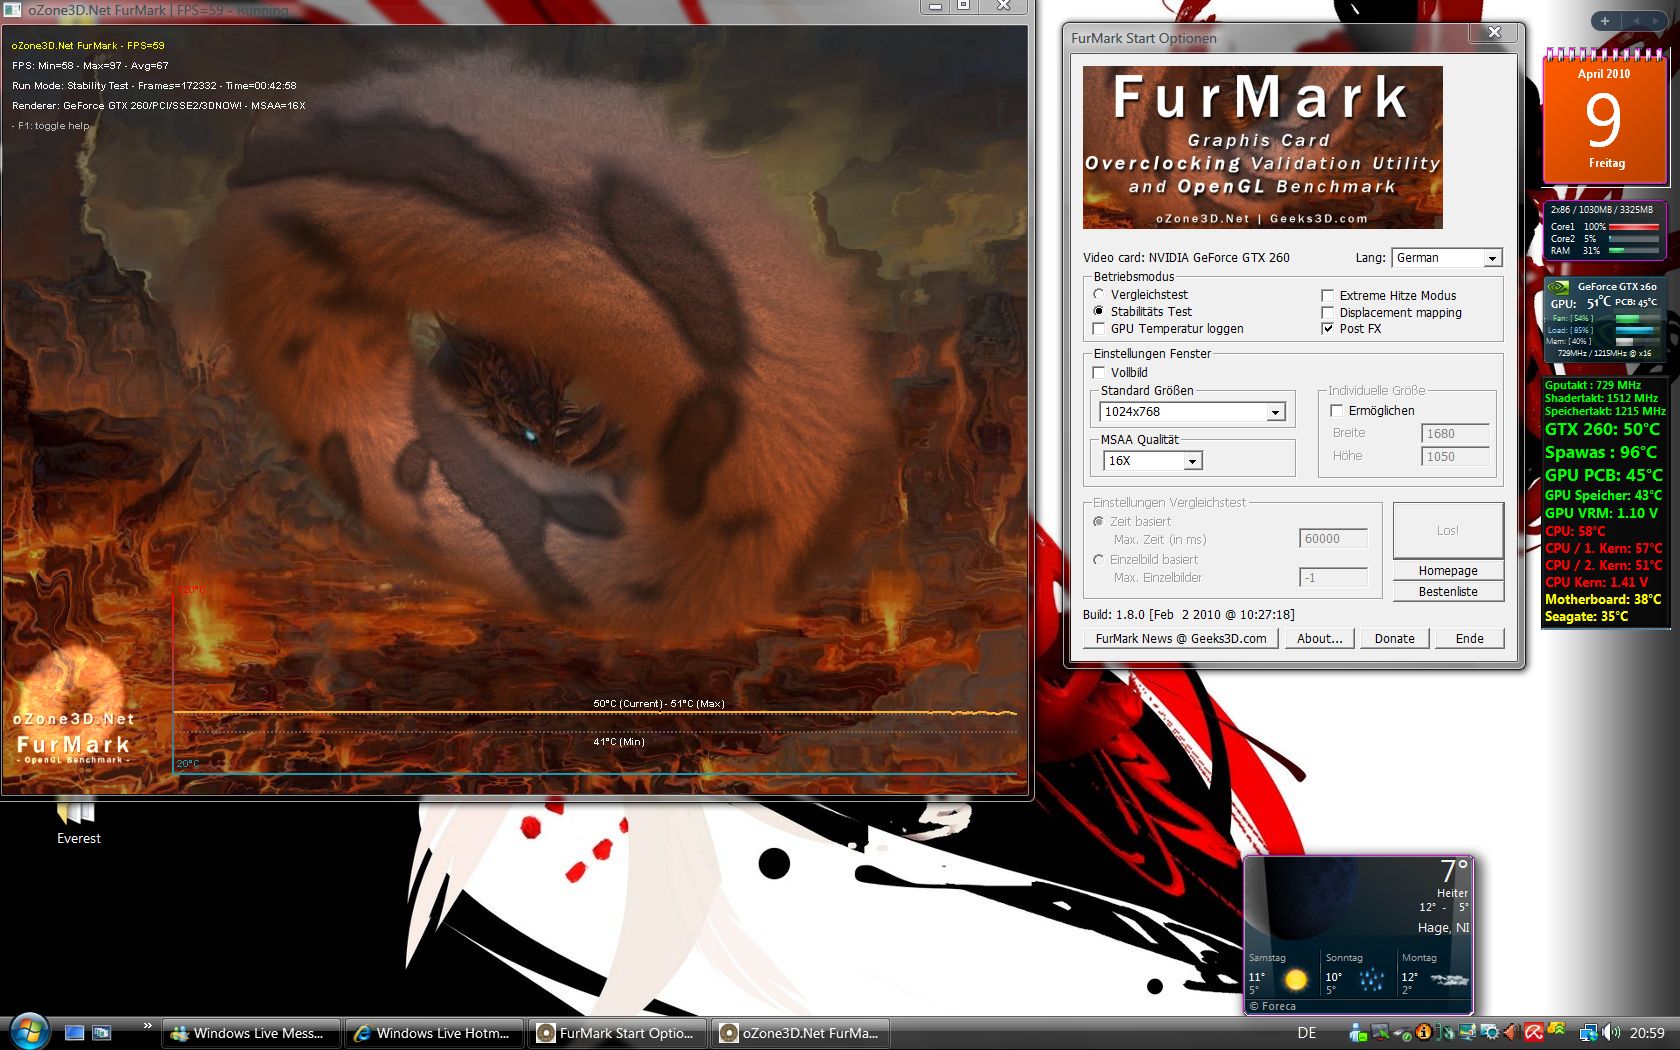1680x1050 pixels.
Task: Open the Bestenliste button
Action: point(1448,591)
